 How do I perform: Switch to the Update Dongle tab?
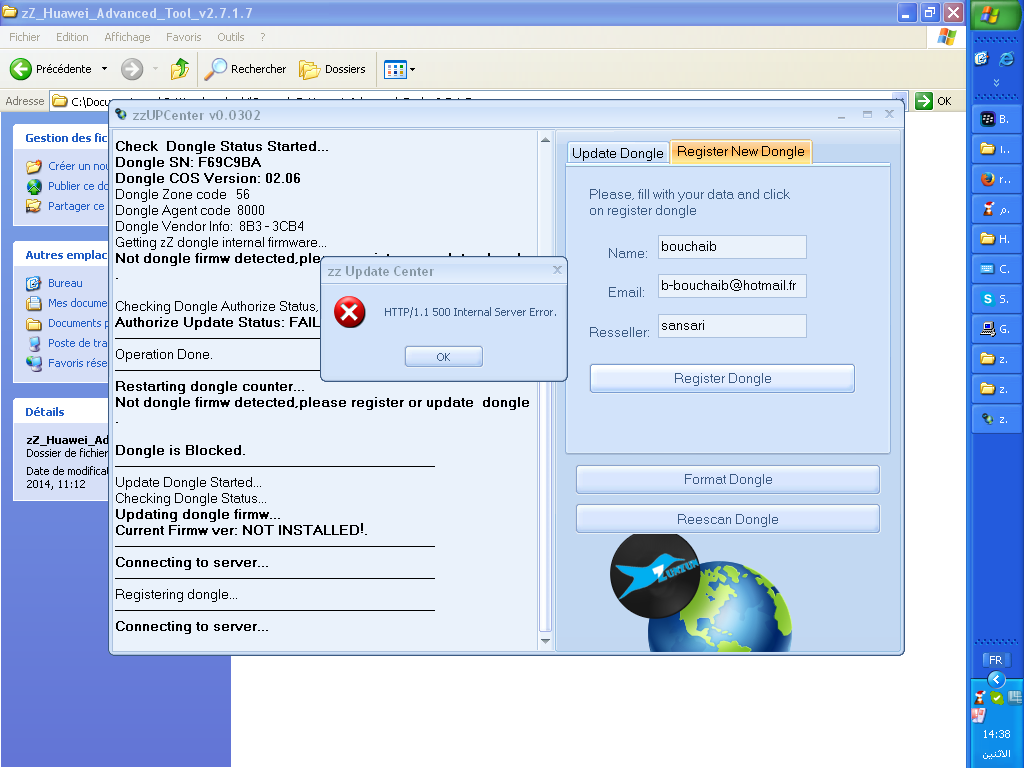(617, 153)
